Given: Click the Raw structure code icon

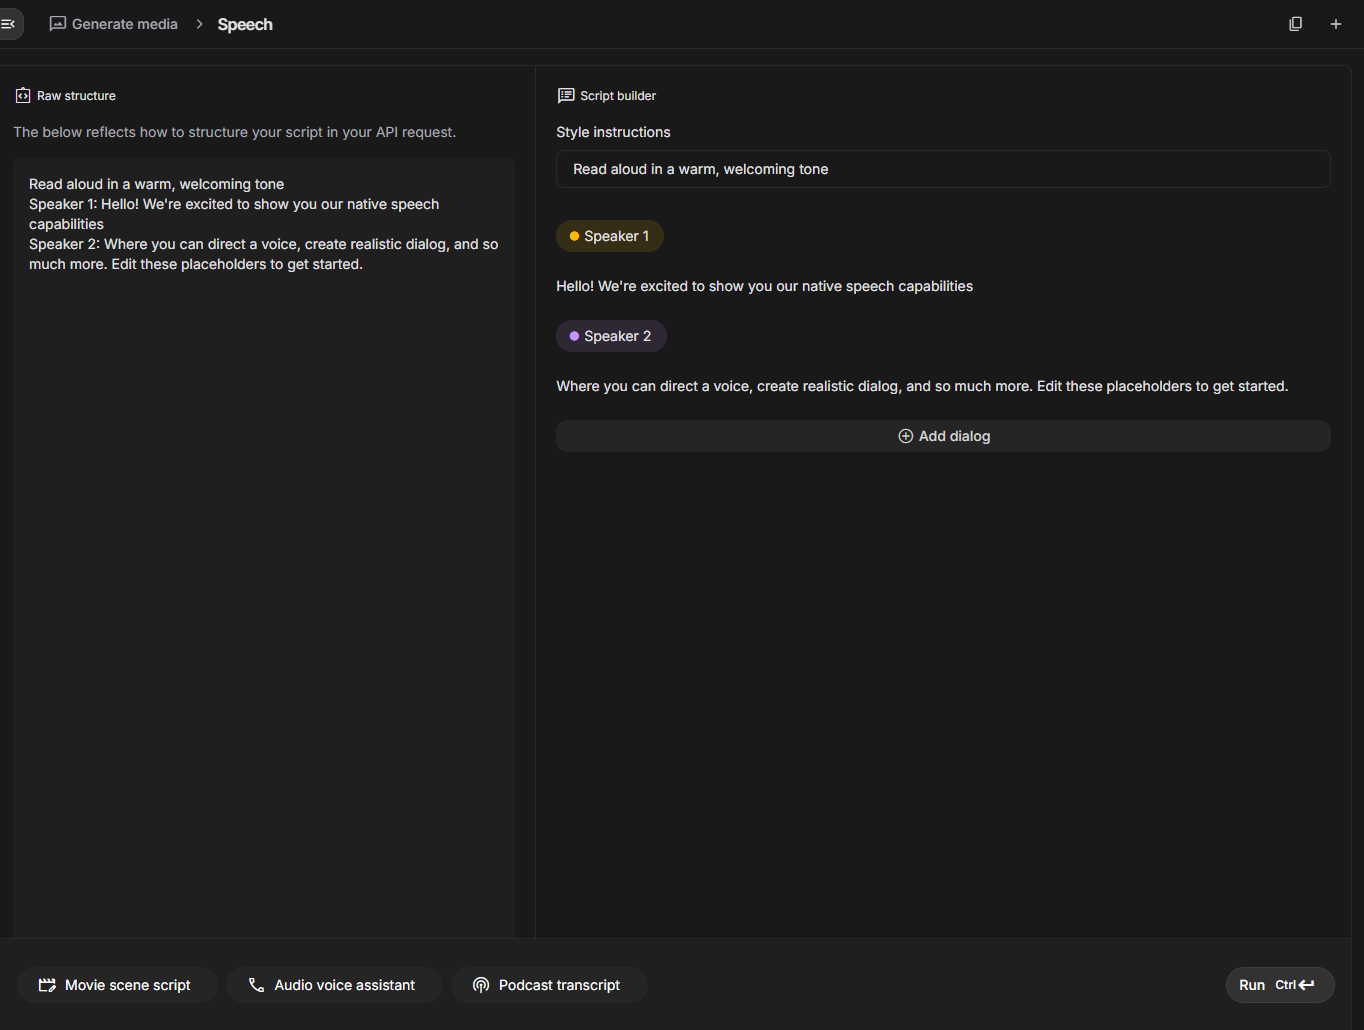Looking at the screenshot, I should click(23, 96).
